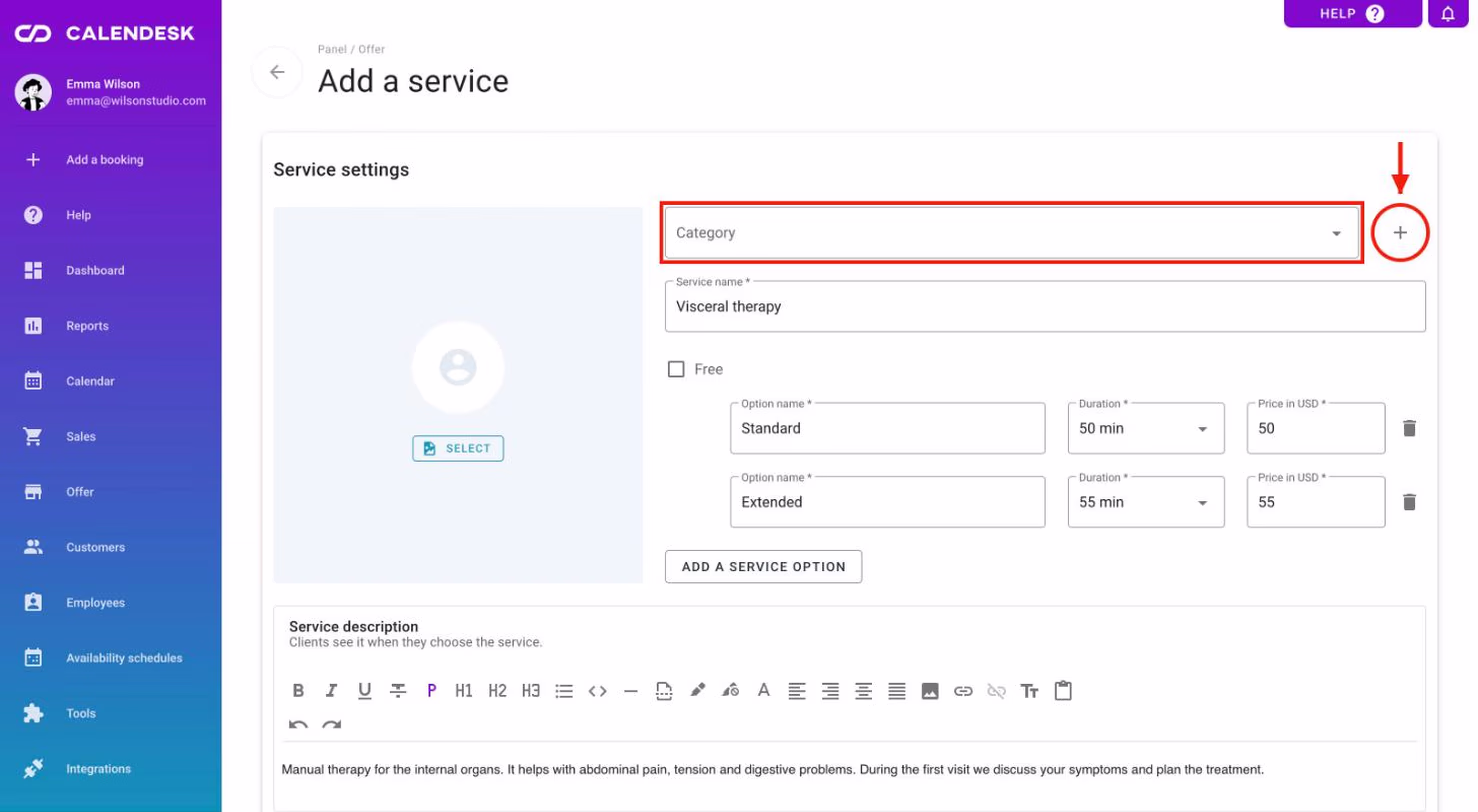The image size is (1478, 812).
Task: Delete the Standard service option
Action: [x=1409, y=428]
